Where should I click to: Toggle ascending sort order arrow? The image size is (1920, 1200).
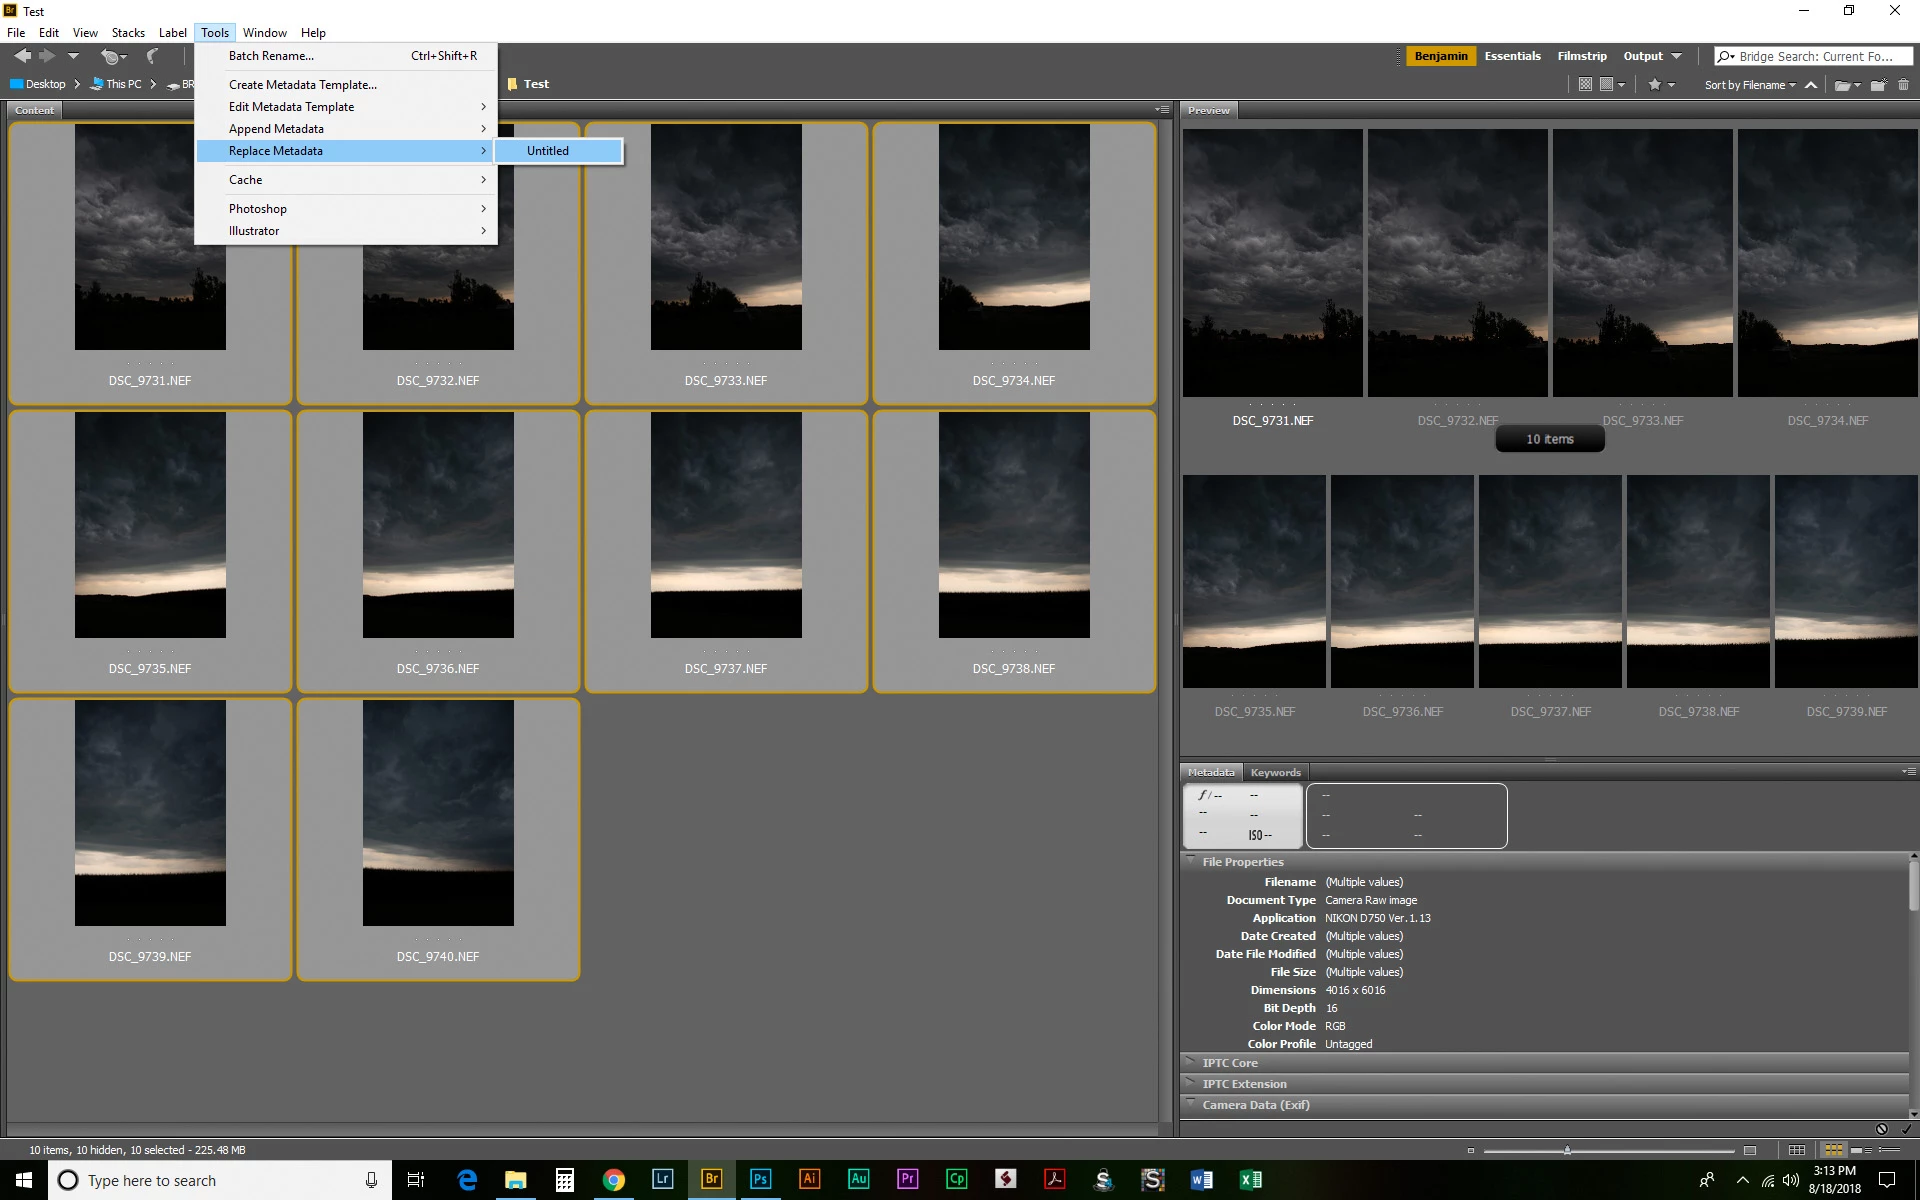click(x=1811, y=85)
